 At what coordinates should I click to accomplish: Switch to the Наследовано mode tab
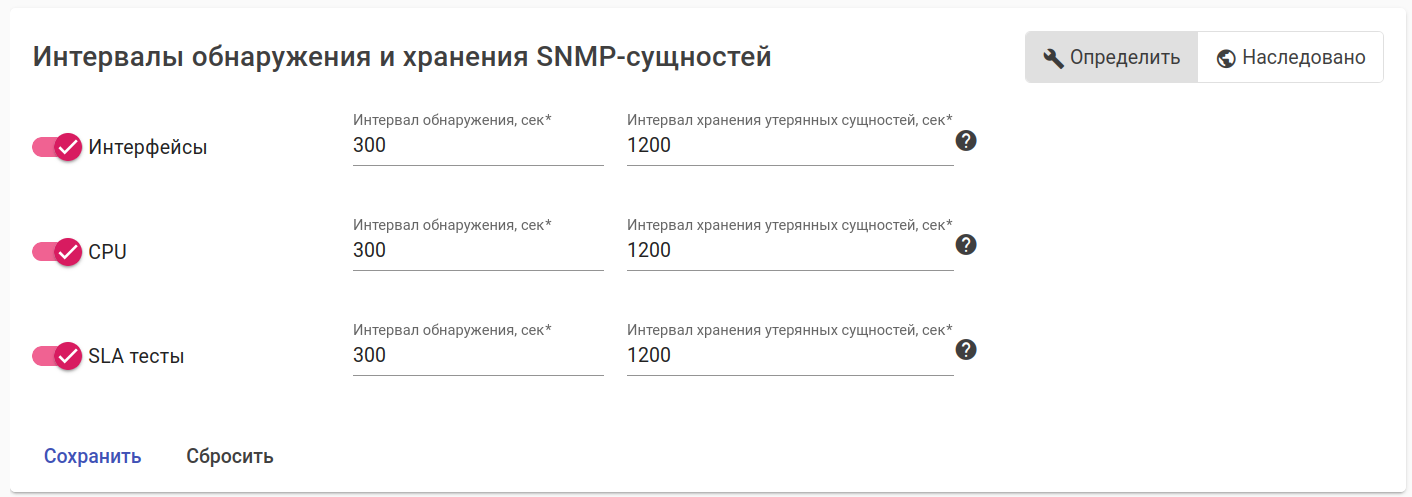click(x=1290, y=57)
